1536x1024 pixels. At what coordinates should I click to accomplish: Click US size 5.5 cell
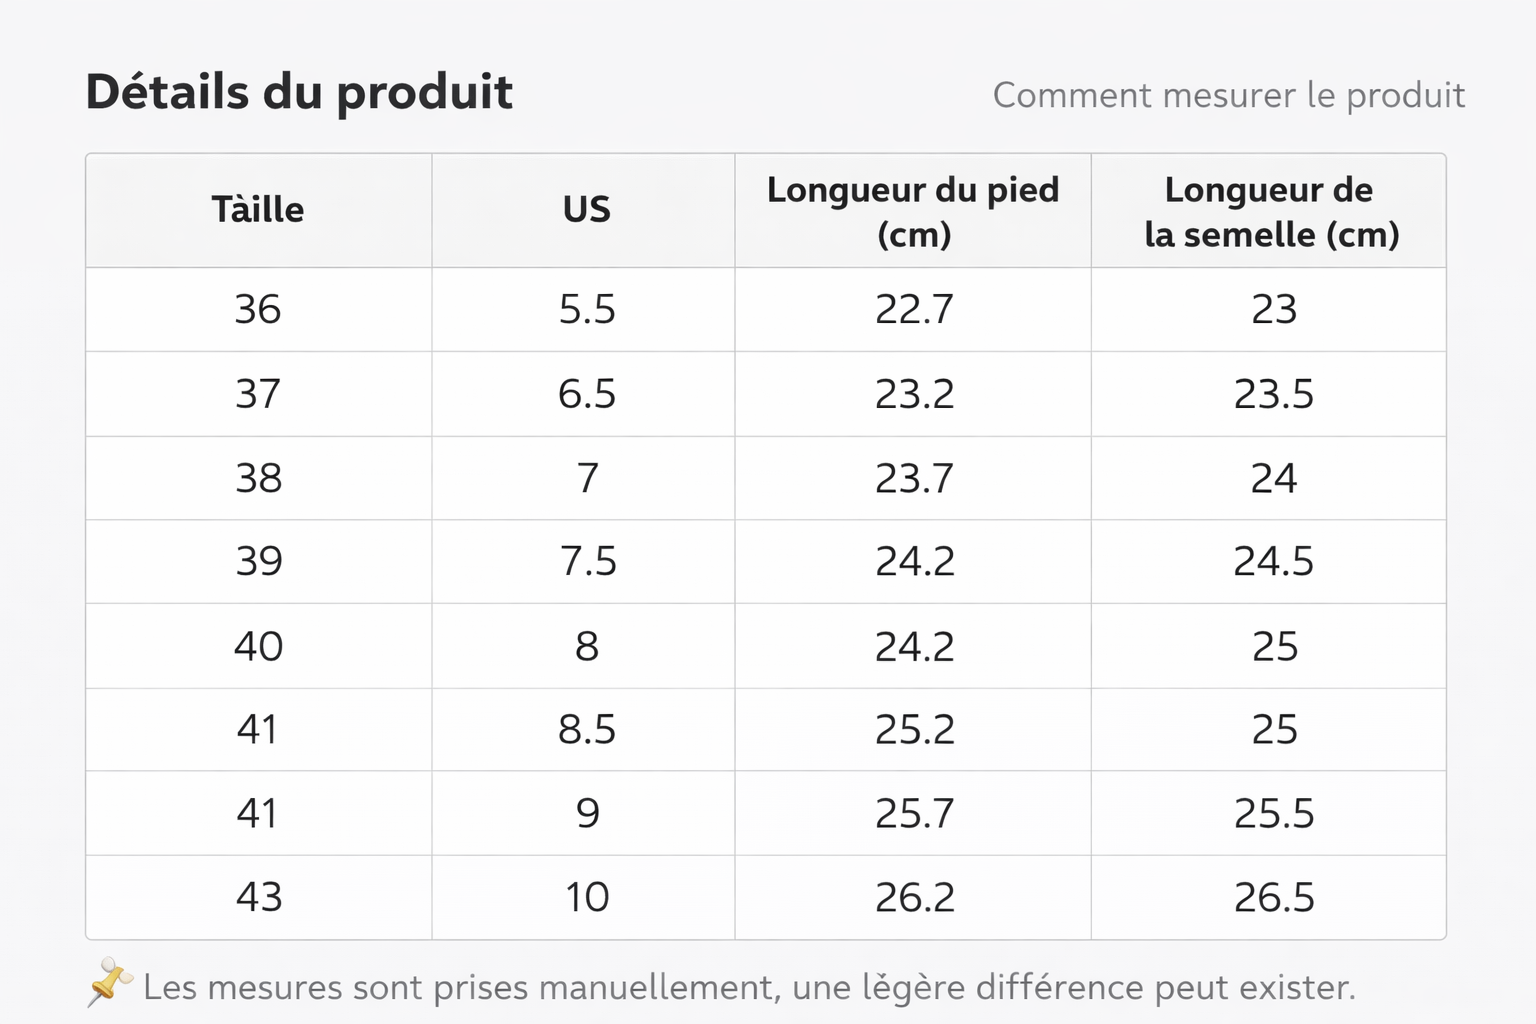(586, 310)
